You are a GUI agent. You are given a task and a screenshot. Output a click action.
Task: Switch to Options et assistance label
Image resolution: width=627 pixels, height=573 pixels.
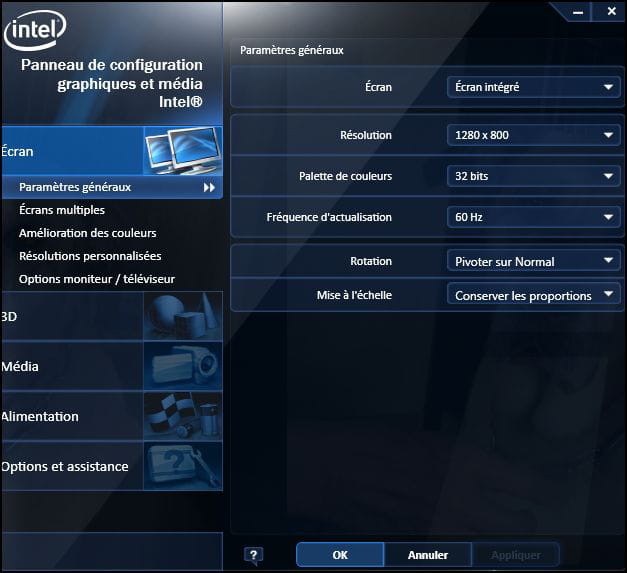(65, 467)
